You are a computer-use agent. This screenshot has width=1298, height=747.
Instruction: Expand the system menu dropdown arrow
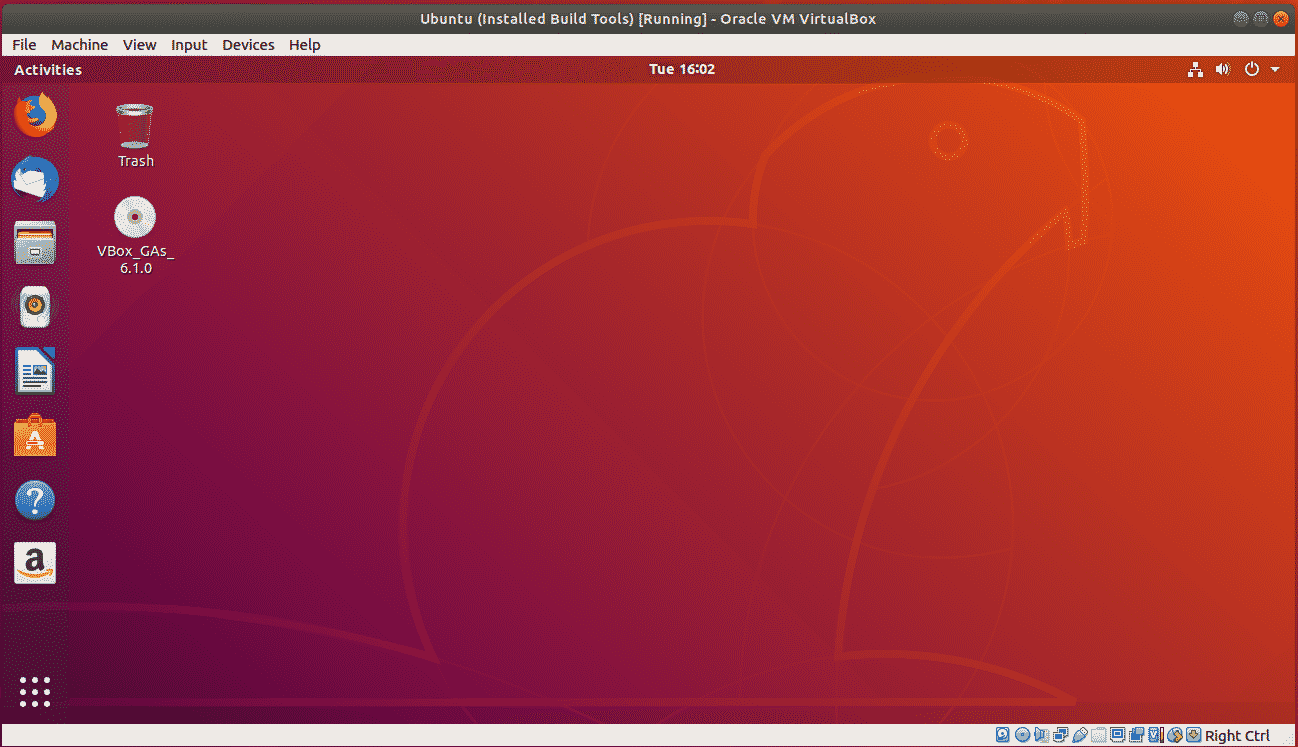1275,69
